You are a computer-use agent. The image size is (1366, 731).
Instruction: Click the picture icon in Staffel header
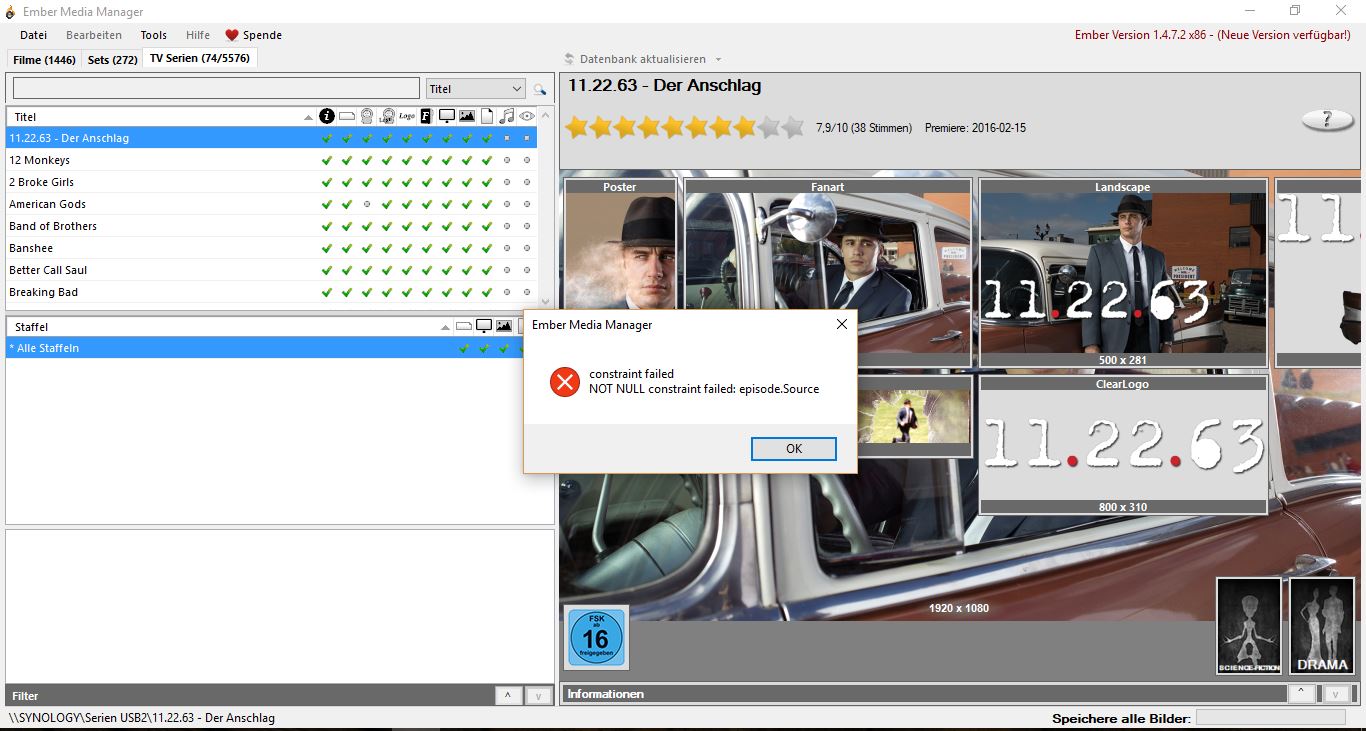pyautogui.click(x=504, y=326)
